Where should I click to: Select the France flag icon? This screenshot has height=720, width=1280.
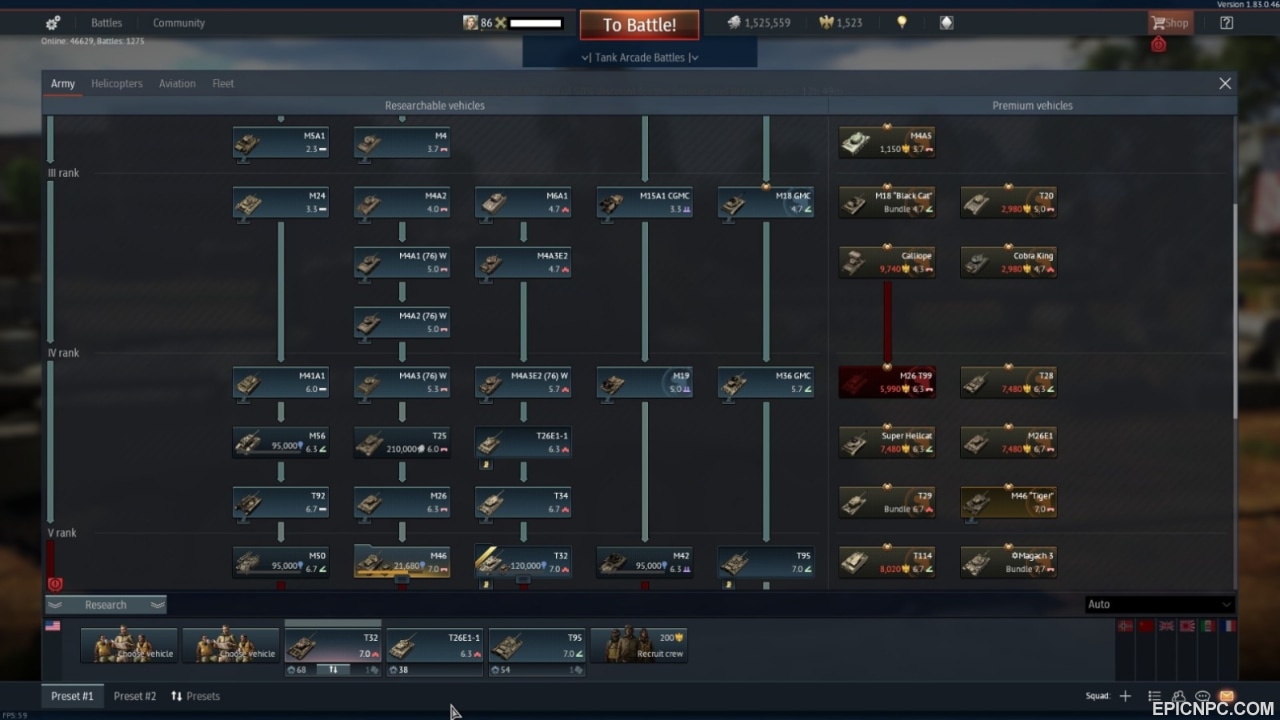[x=1229, y=626]
